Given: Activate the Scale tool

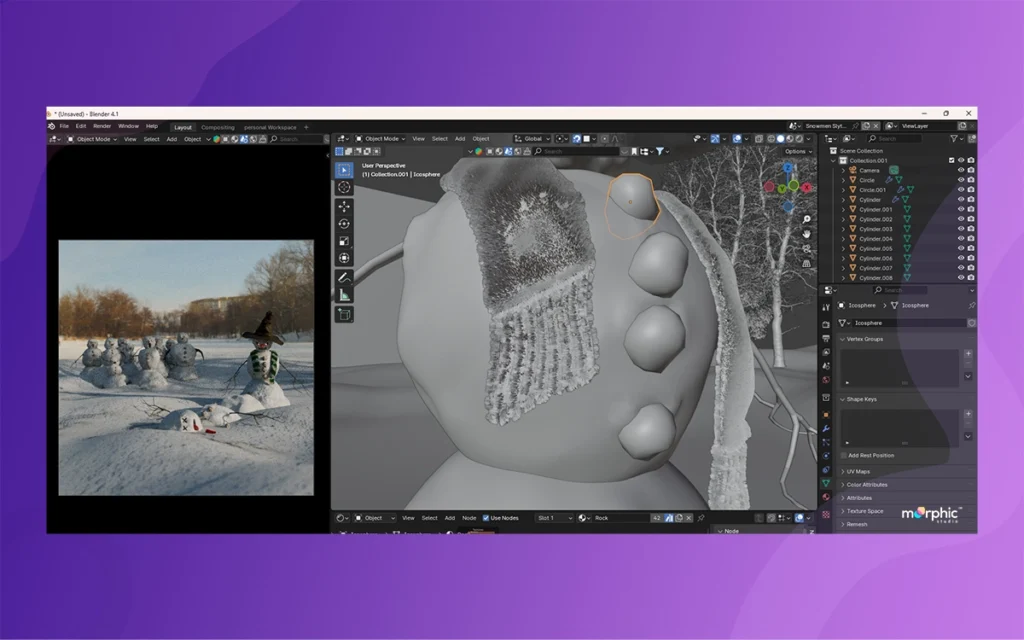Looking at the screenshot, I should (x=344, y=240).
